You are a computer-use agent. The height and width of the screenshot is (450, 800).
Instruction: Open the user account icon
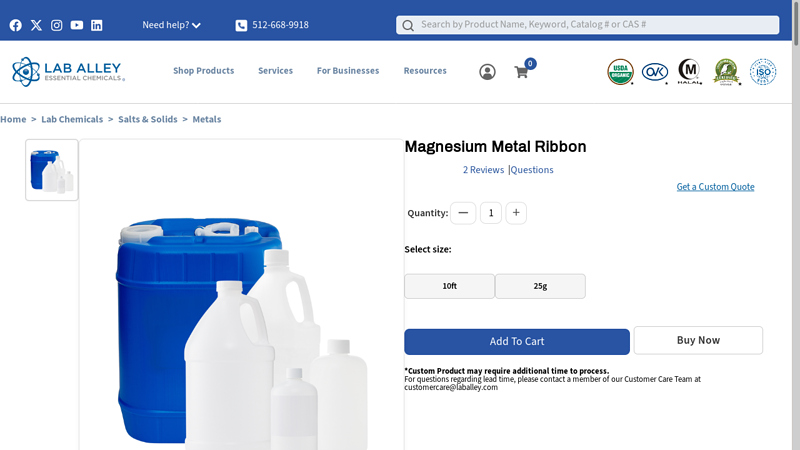(487, 72)
